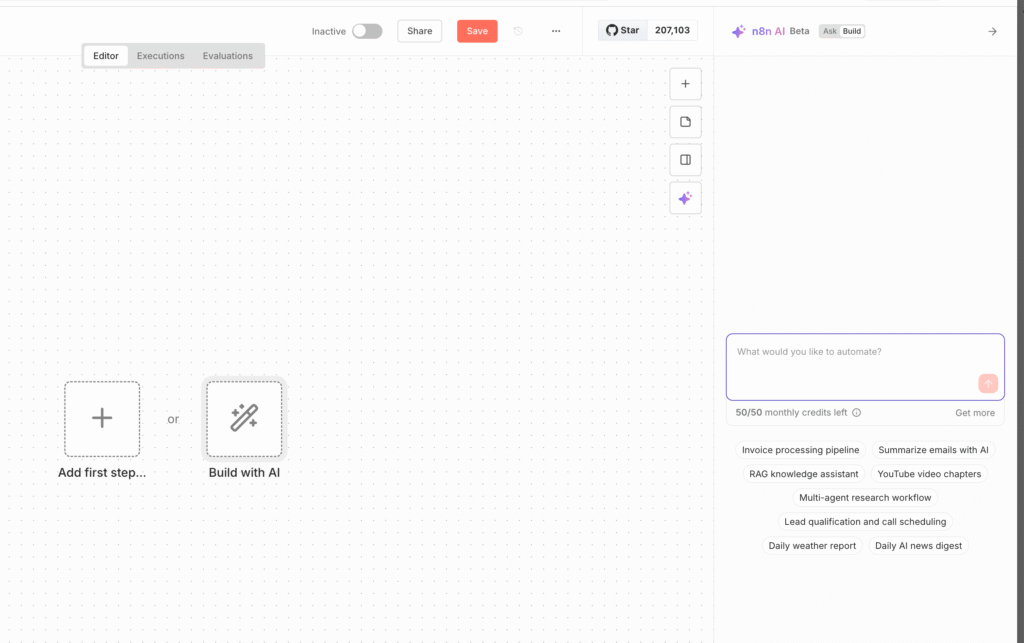Focus the 'What would you like to automate?' field
The height and width of the screenshot is (643, 1024).
click(865, 367)
